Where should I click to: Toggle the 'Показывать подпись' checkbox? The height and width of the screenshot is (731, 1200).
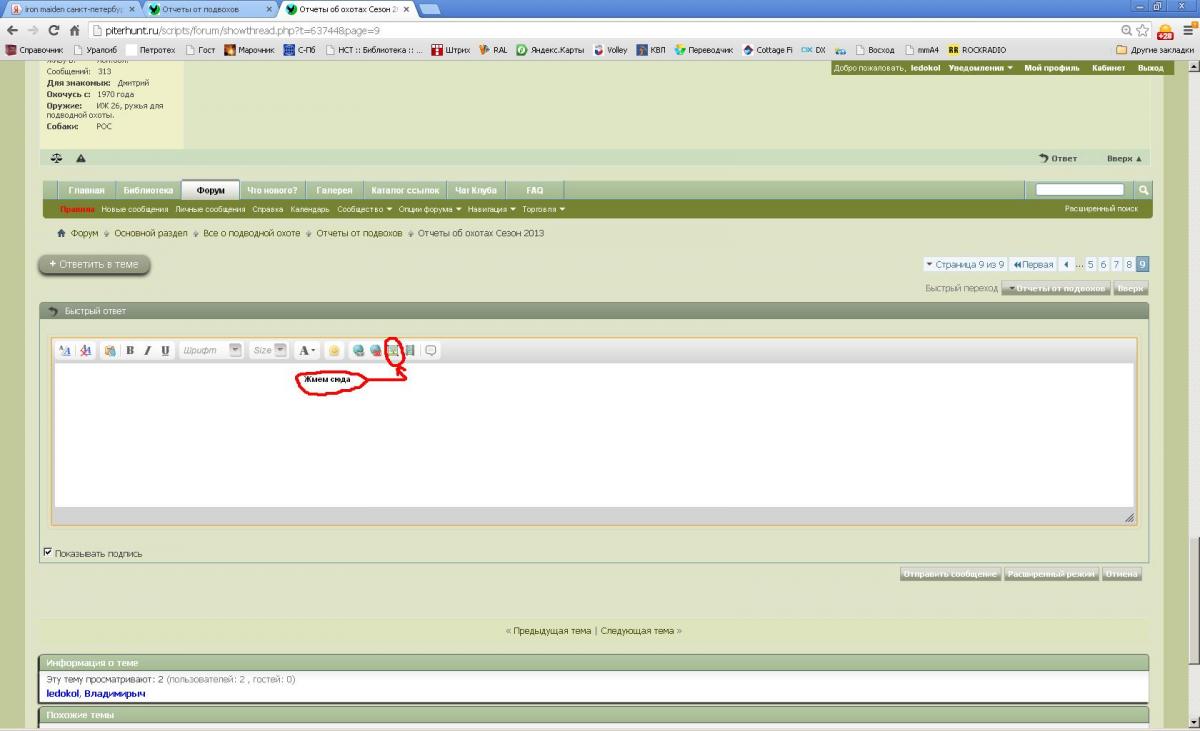coord(48,552)
